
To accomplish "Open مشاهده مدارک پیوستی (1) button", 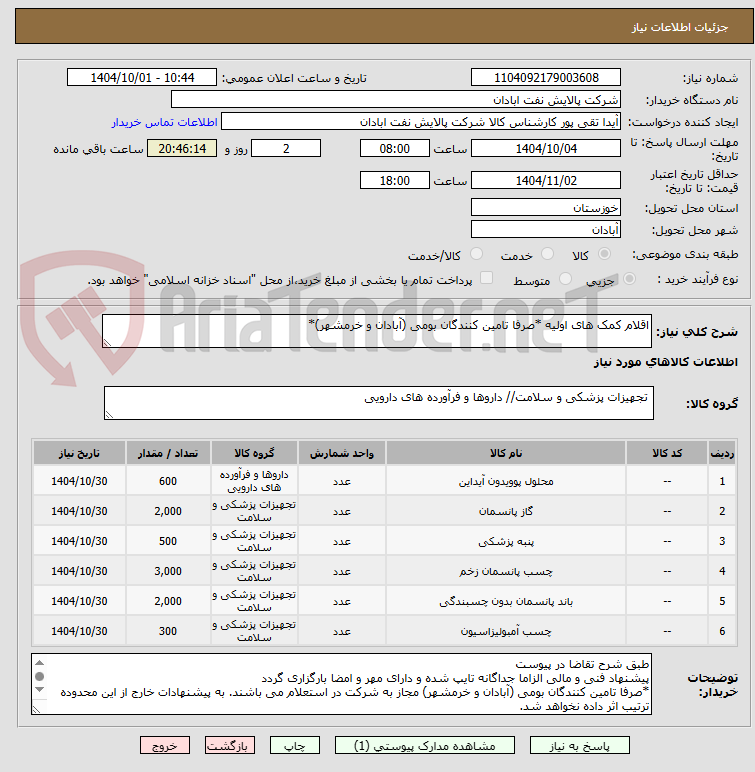I will (x=425, y=745).
